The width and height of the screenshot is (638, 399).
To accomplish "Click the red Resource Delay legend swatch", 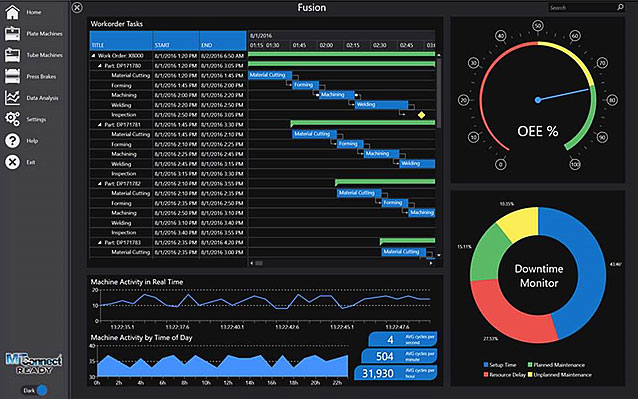I will click(x=486, y=375).
